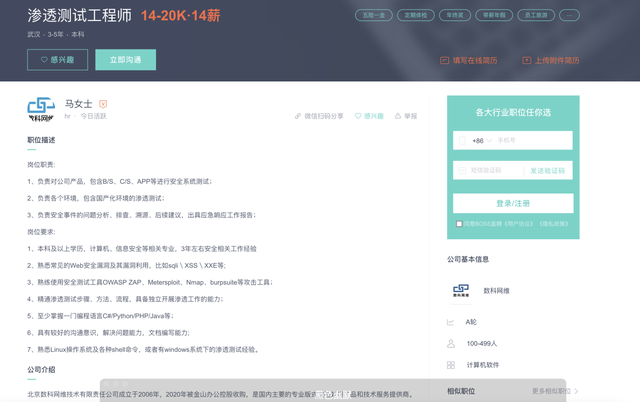
Task: Click the 立即沟通 button
Action: pyautogui.click(x=125, y=60)
